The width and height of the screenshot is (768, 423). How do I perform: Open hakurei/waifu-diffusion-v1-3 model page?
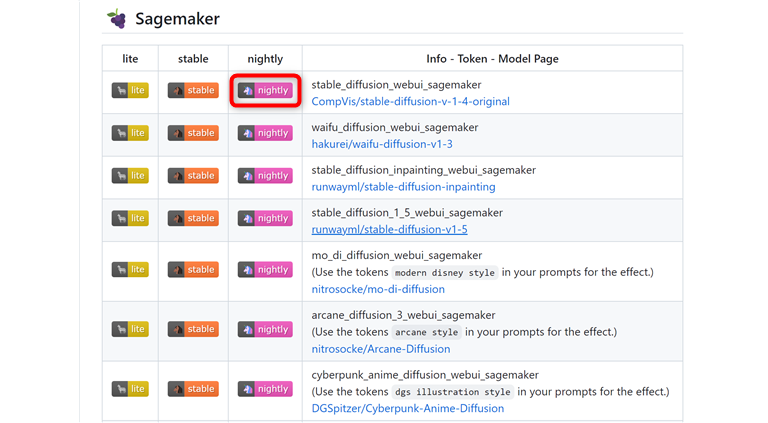pyautogui.click(x=382, y=144)
